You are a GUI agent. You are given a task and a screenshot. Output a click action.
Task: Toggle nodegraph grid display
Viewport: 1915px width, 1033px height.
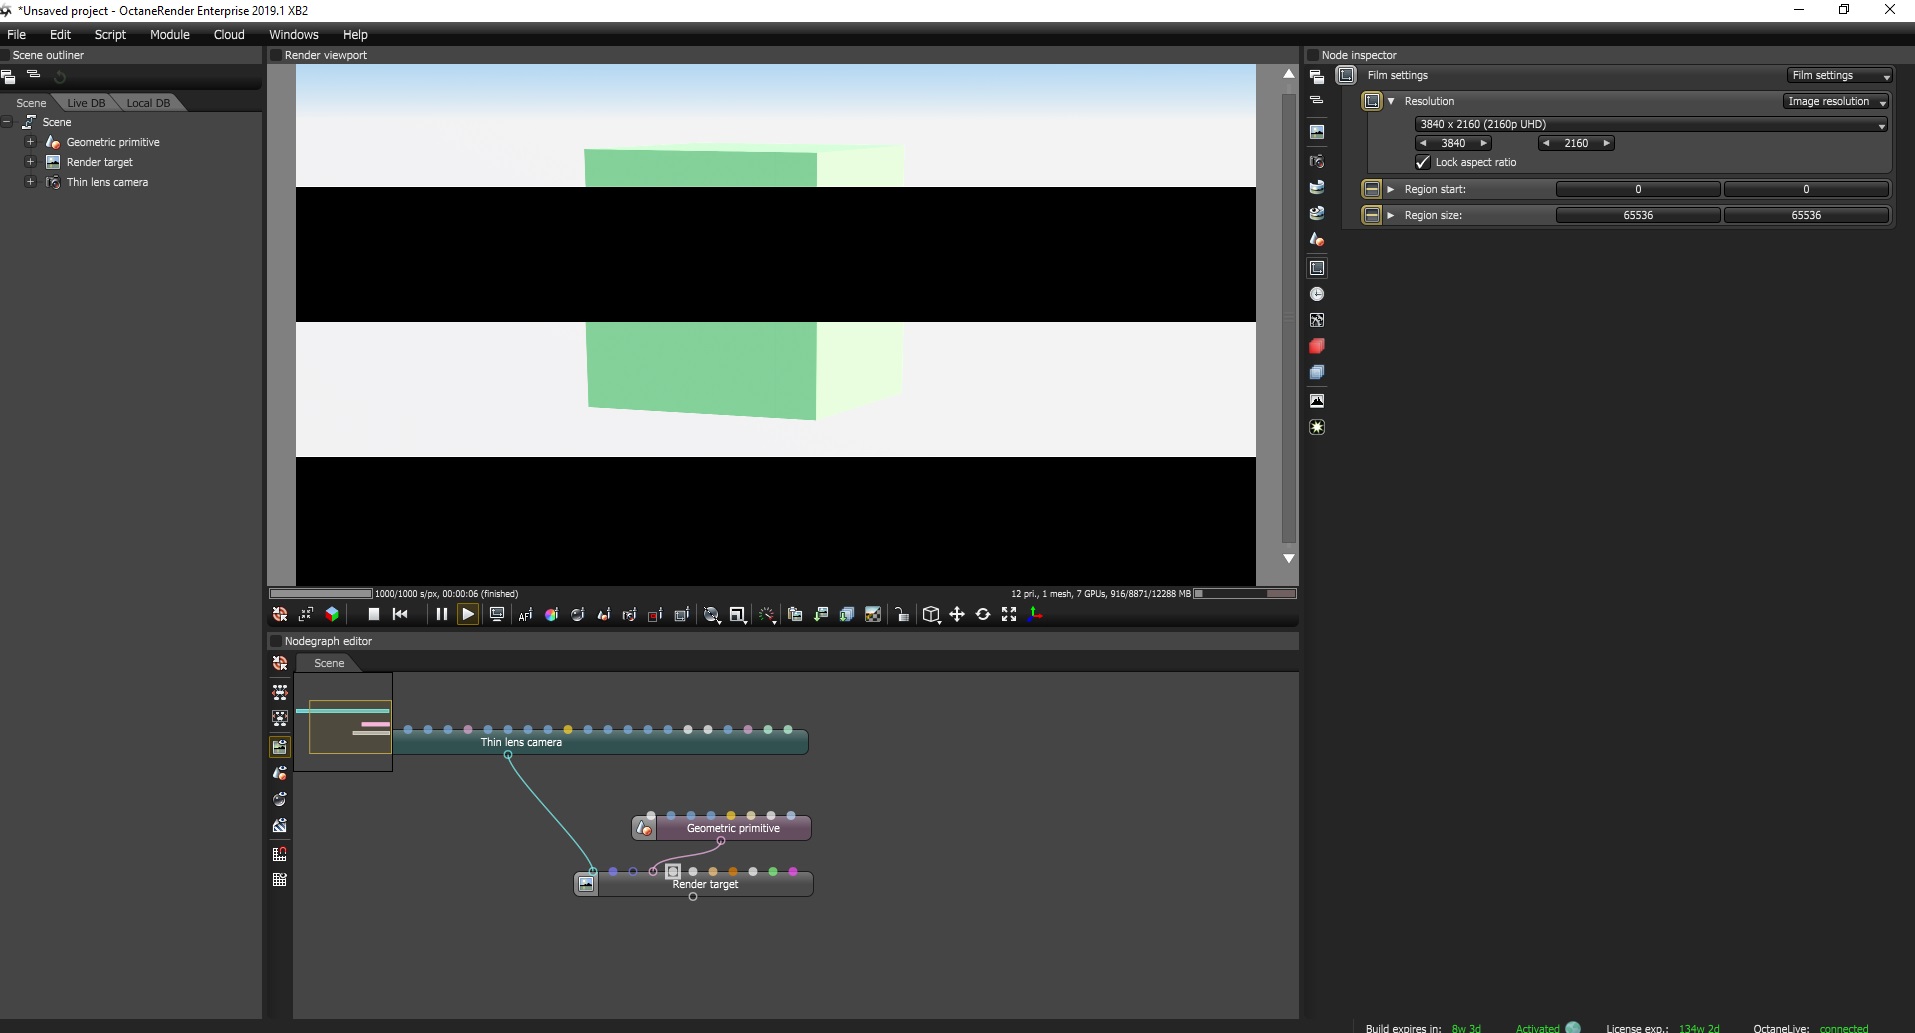click(x=280, y=880)
